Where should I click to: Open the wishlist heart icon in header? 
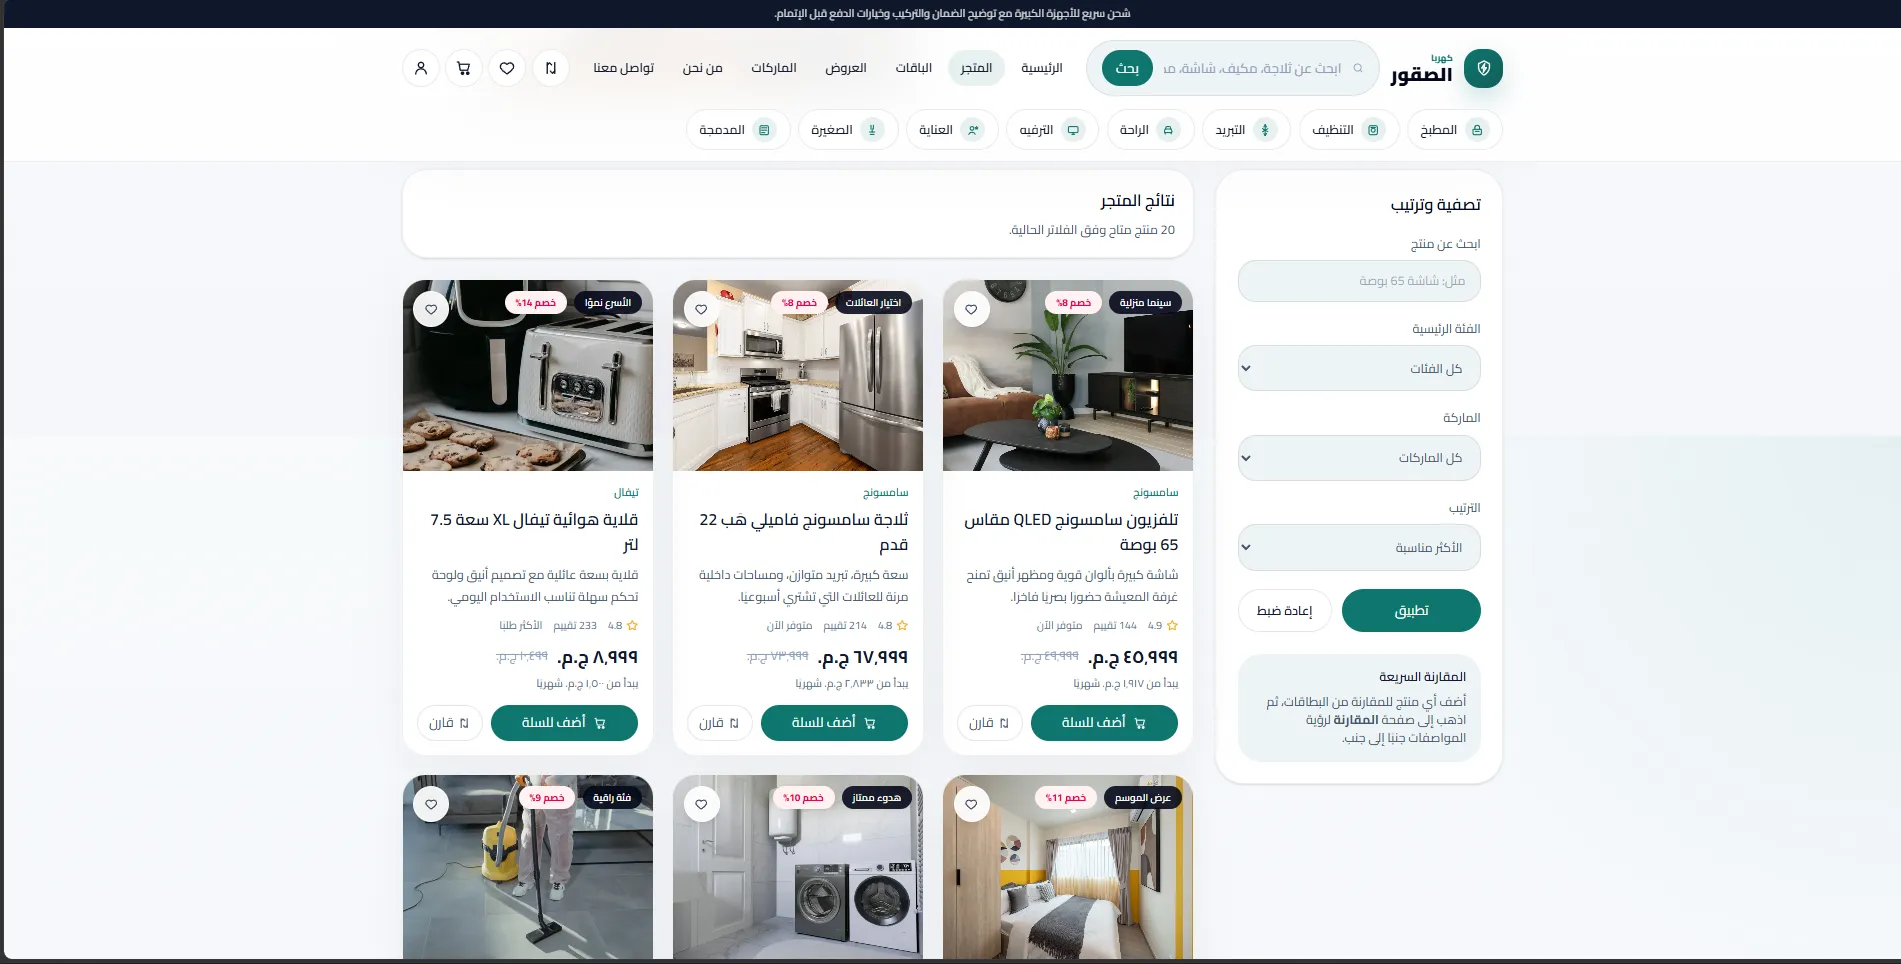(507, 68)
